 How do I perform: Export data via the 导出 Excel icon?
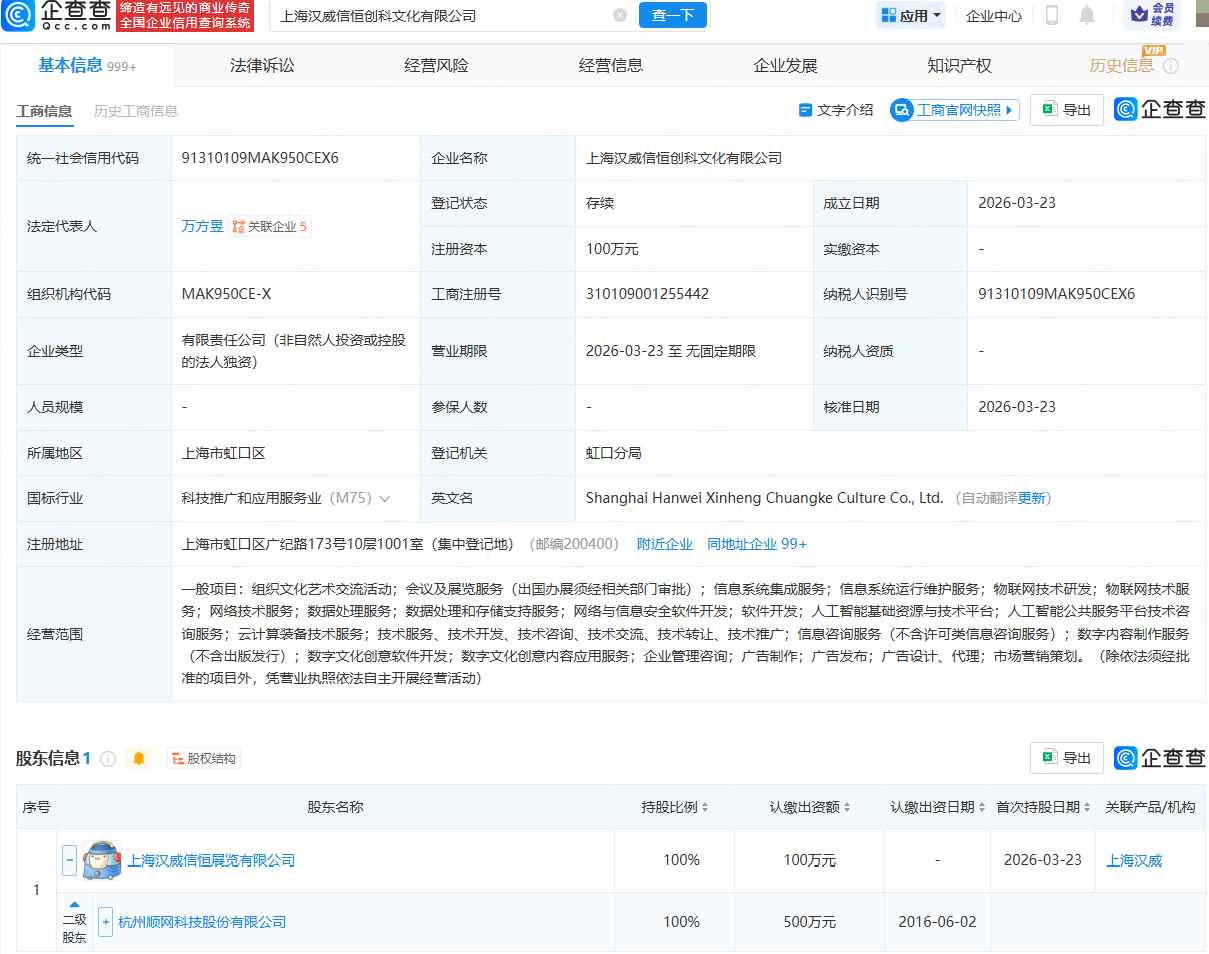pyautogui.click(x=1066, y=110)
